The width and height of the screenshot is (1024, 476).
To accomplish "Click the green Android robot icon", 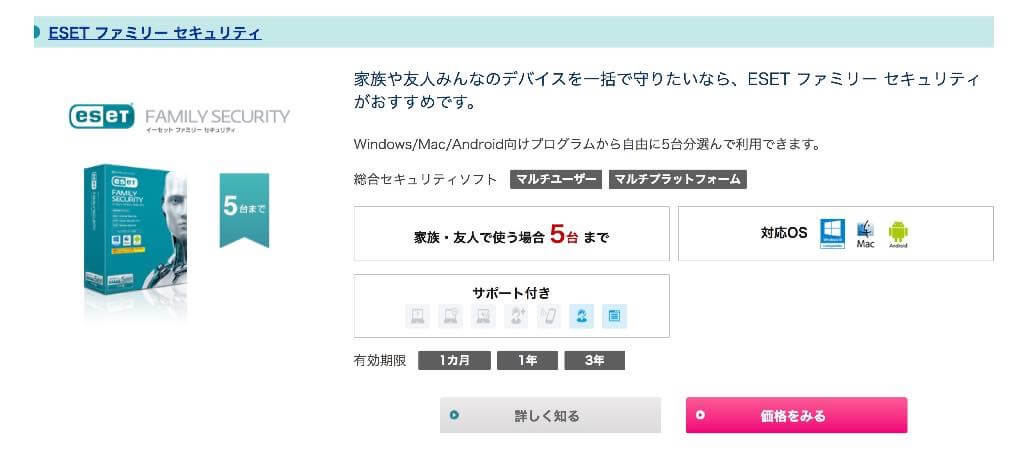I will 898,233.
